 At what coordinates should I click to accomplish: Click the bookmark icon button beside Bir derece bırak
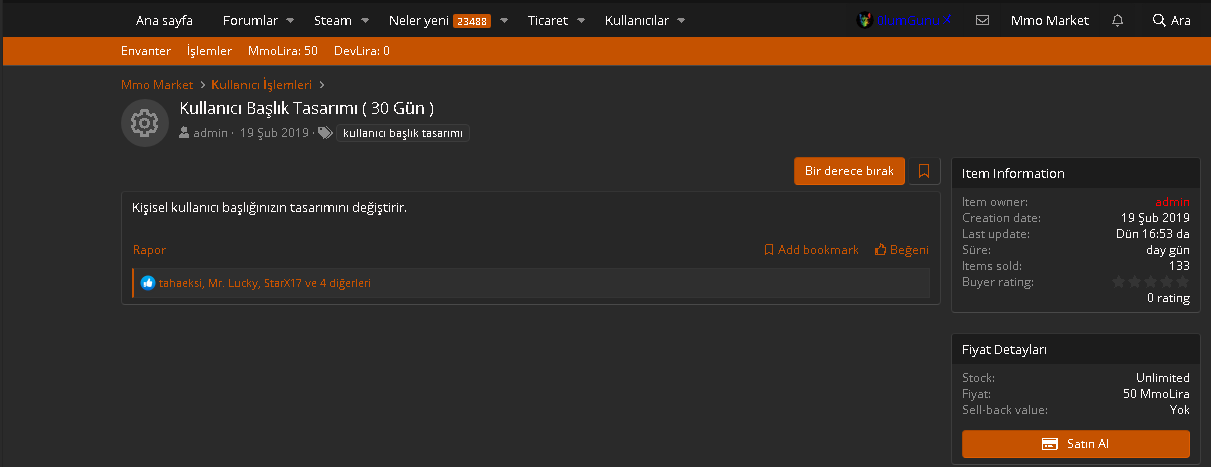924,171
